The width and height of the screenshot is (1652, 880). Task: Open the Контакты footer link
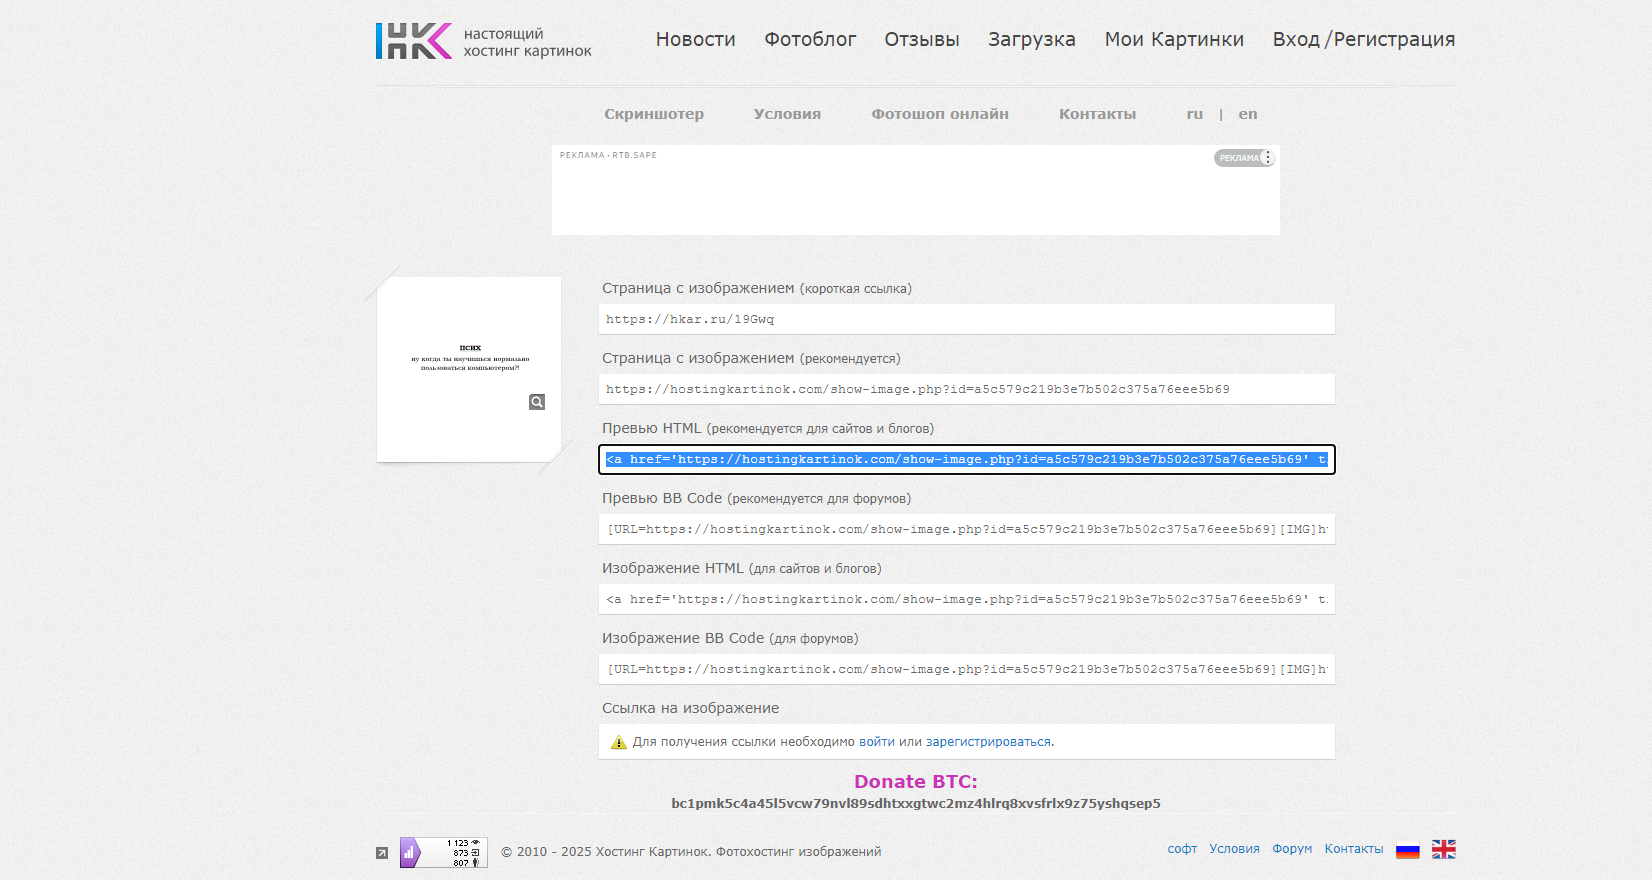[1354, 849]
